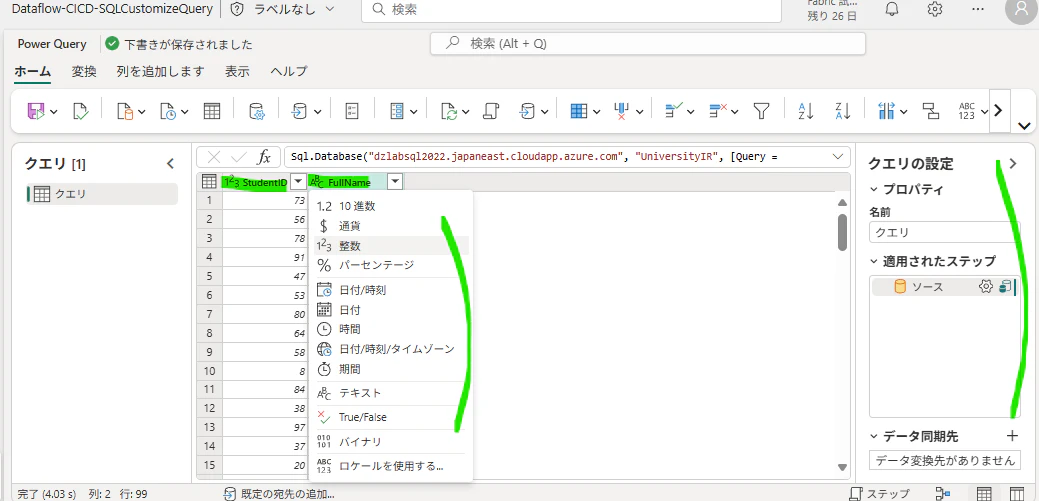Open the StudentID column filter dropdown
The width and height of the screenshot is (1039, 501).
coord(298,182)
